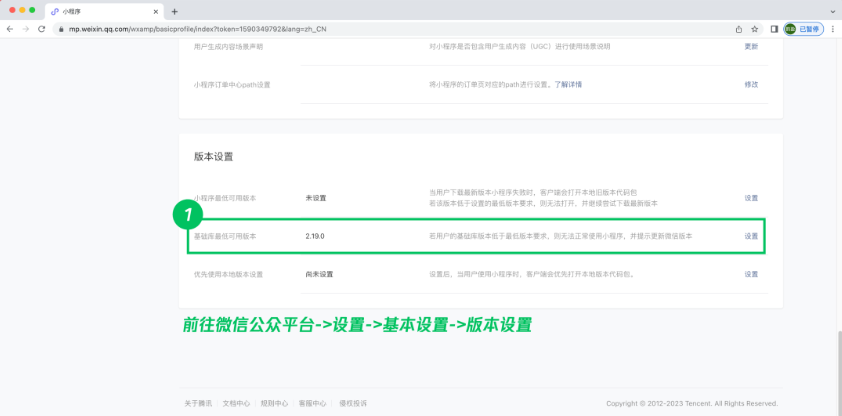This screenshot has height=416, width=842.
Task: Open a new browser tab
Action: pyautogui.click(x=174, y=11)
